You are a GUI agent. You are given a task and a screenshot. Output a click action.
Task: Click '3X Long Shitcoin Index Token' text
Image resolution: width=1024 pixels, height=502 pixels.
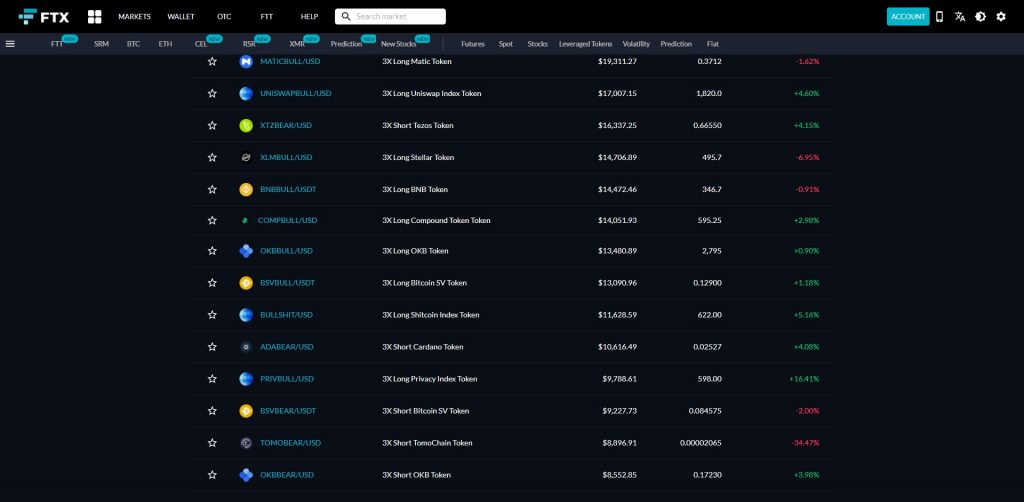pos(430,315)
